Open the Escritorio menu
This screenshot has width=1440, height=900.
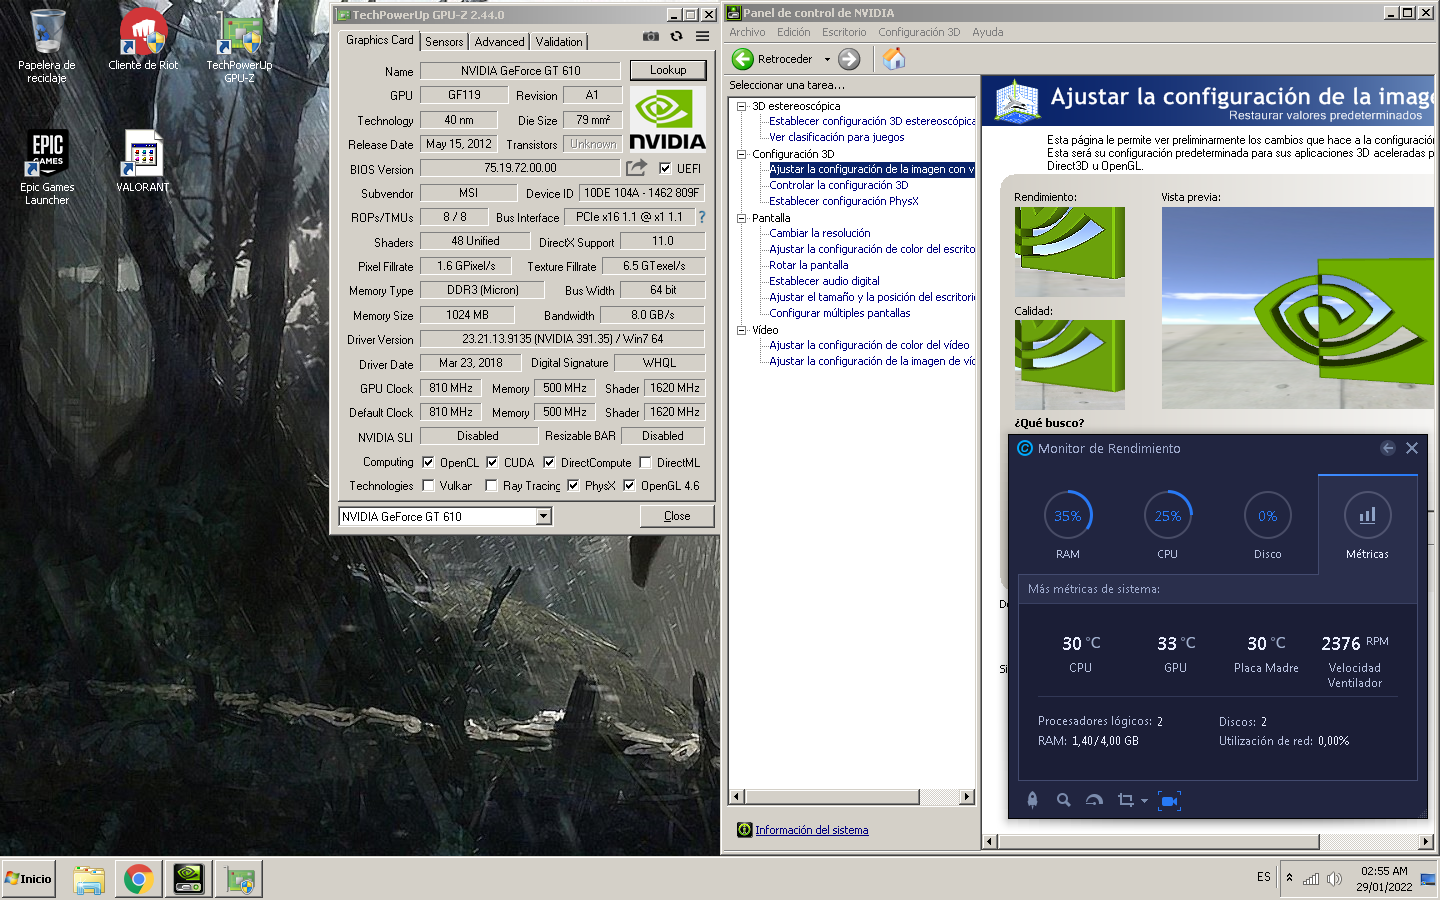[844, 32]
